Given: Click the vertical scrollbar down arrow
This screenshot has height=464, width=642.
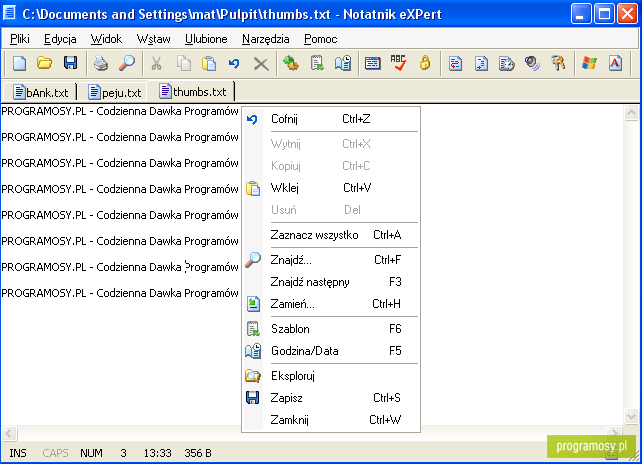Looking at the screenshot, I should (631, 416).
